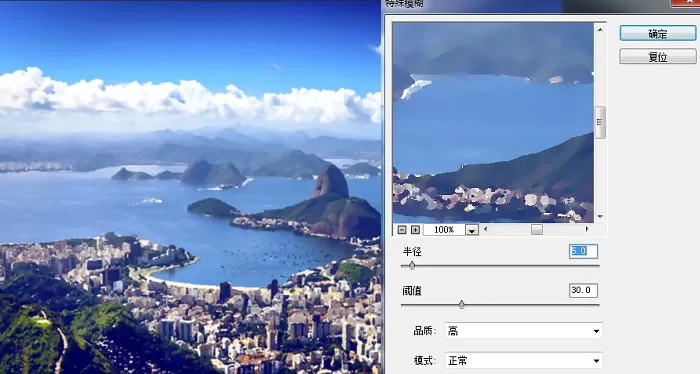700x374 pixels.
Task: Click the 阈值 threshold value field
Action: pos(583,291)
